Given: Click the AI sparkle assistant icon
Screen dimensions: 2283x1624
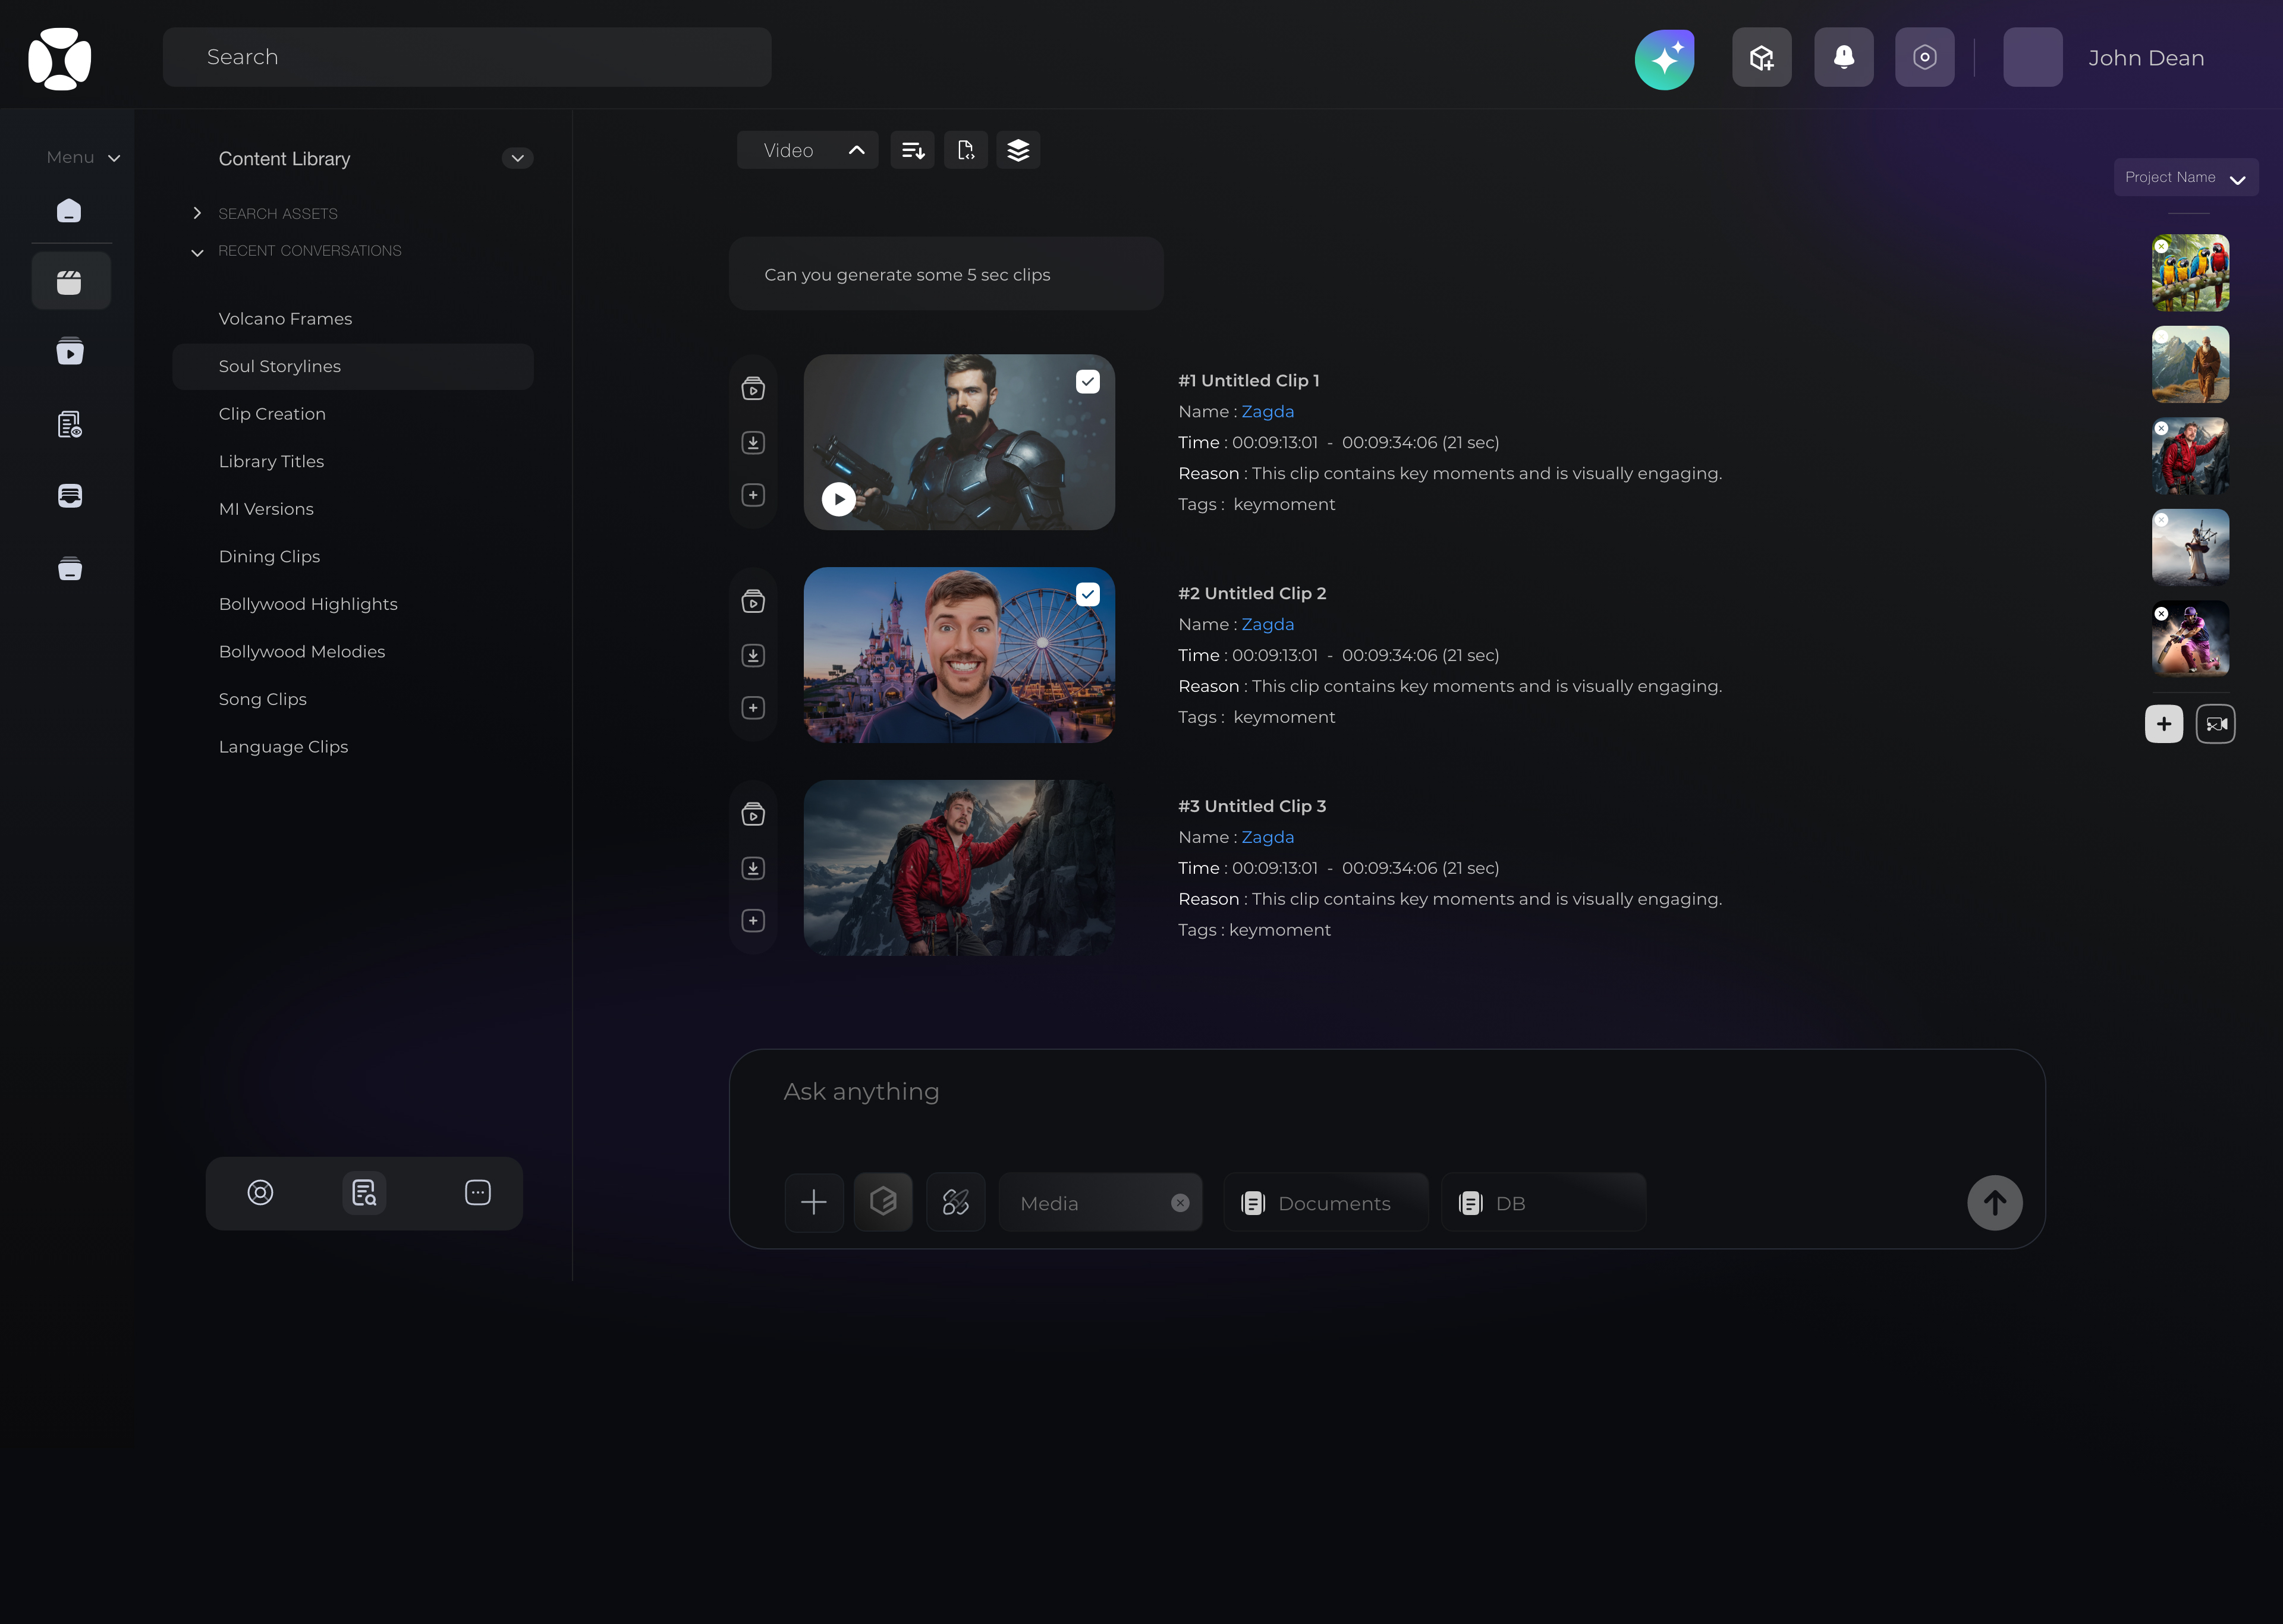Looking at the screenshot, I should pyautogui.click(x=1664, y=58).
